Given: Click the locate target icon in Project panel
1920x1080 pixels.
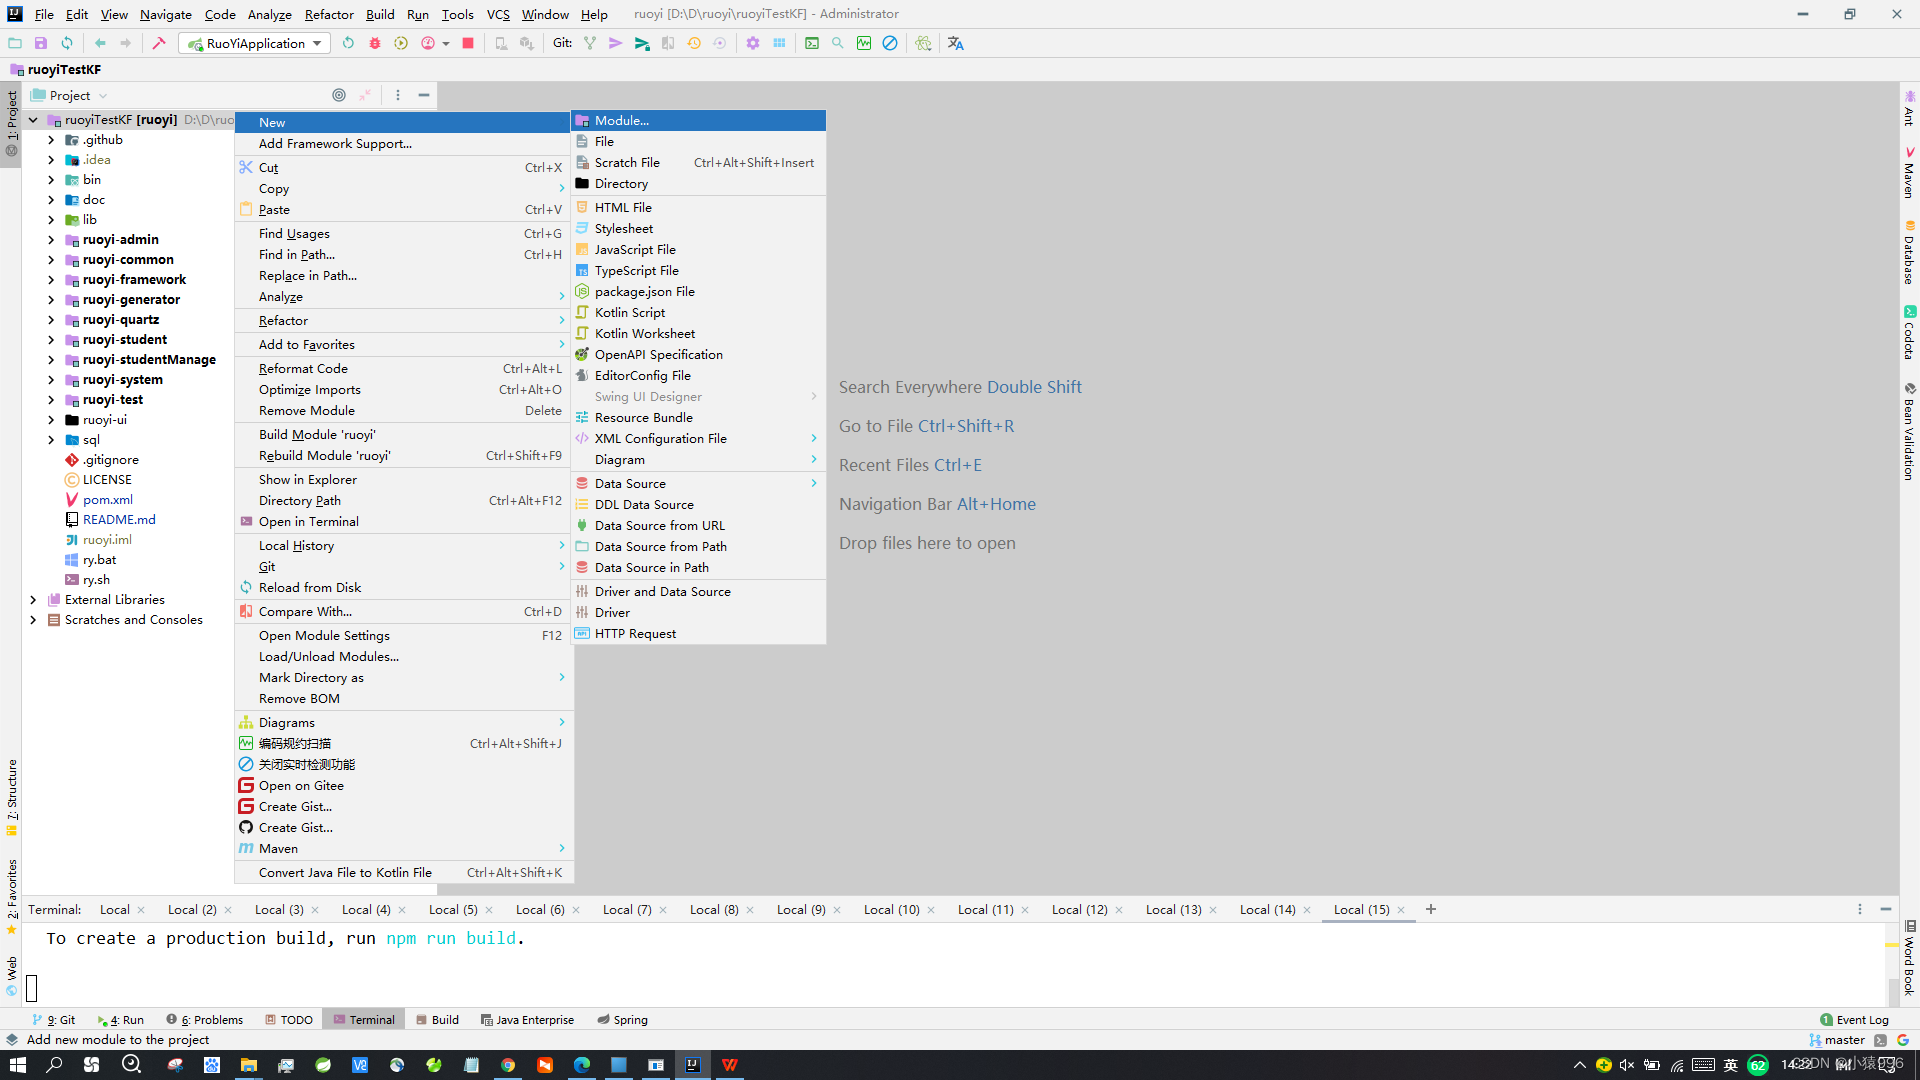Looking at the screenshot, I should [x=339, y=95].
